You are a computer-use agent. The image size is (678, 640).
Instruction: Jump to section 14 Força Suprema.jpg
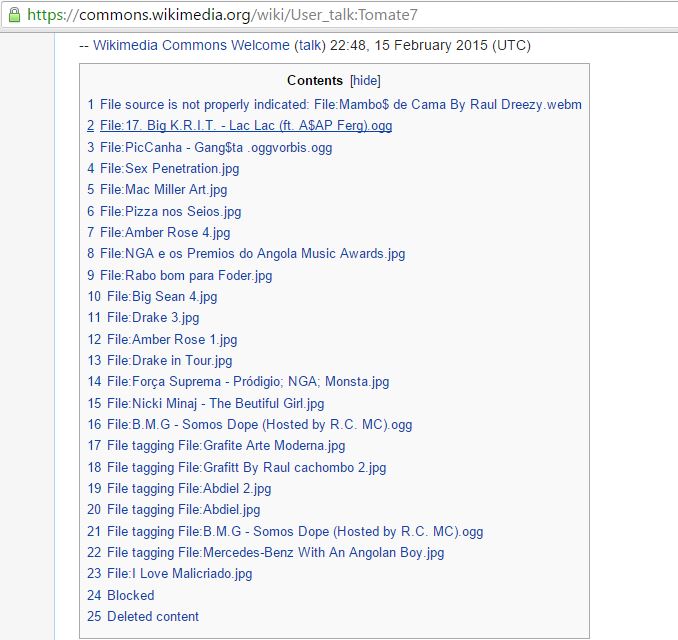tap(238, 382)
